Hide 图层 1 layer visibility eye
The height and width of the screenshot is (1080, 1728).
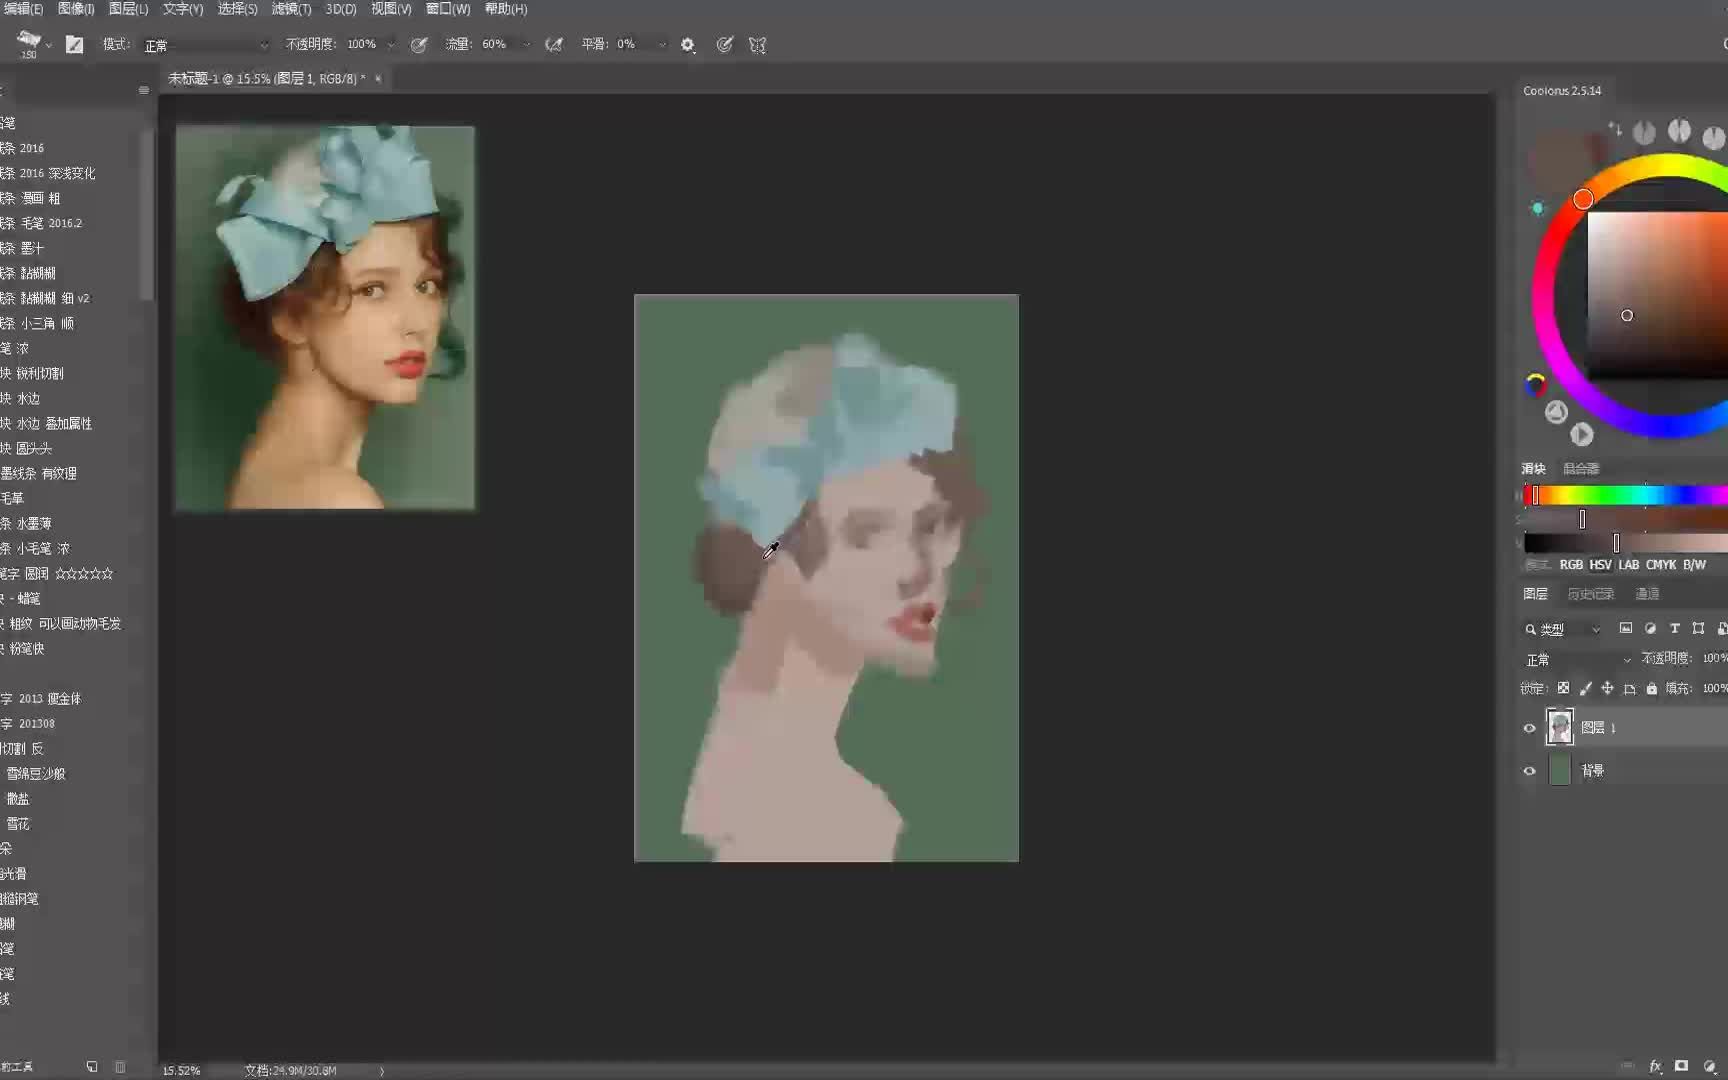click(x=1529, y=728)
